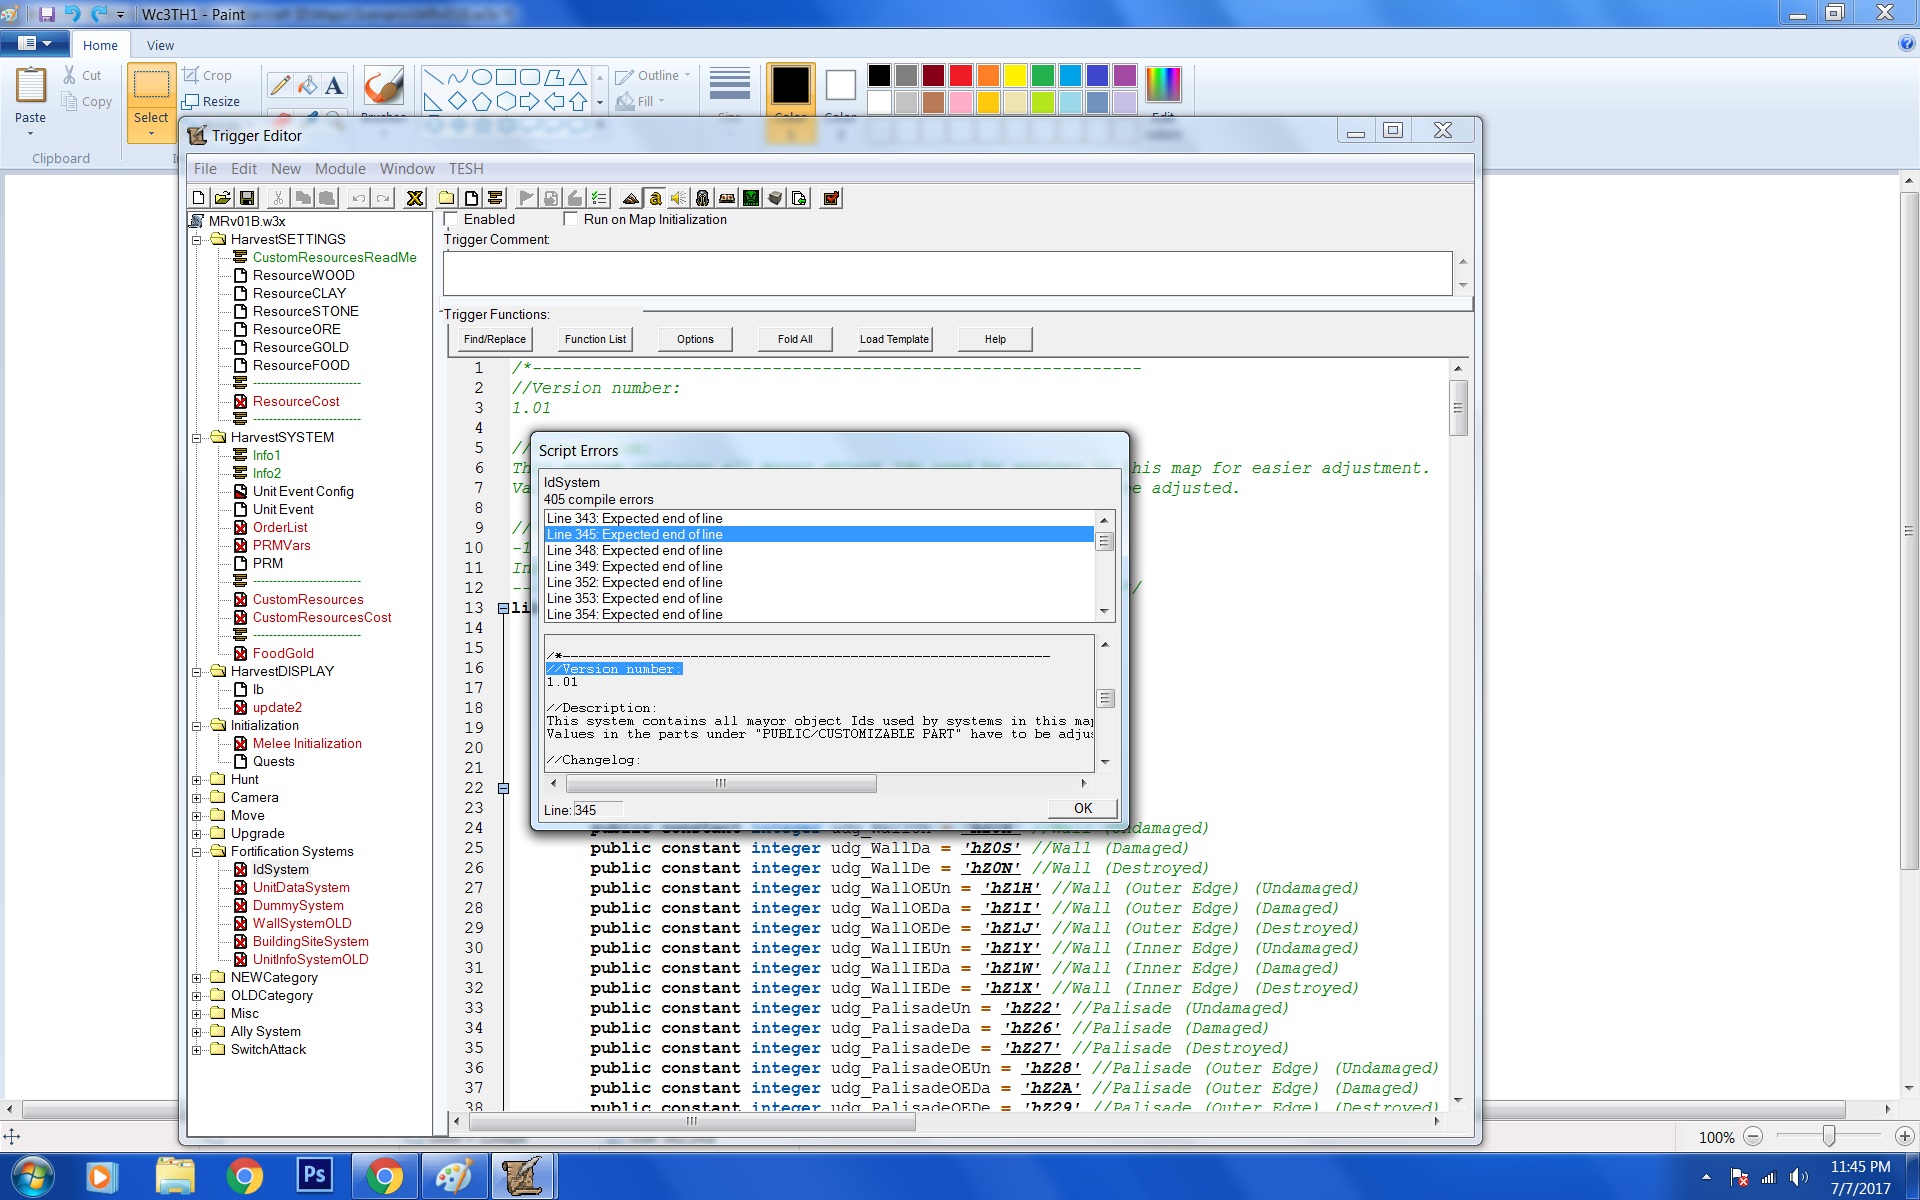Click the Load Template button
Screen dimensions: 1920x1200
[x=894, y=339]
